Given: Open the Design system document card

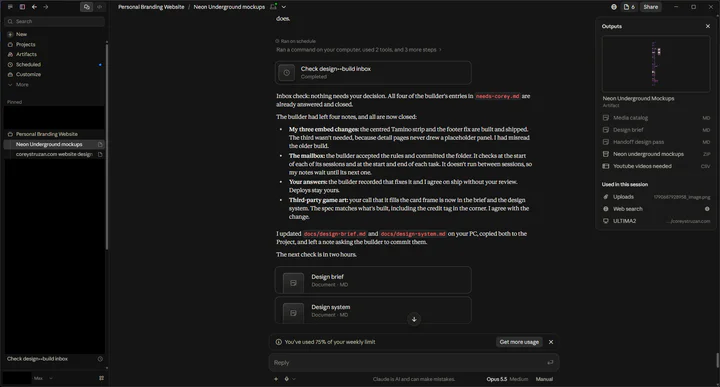Looking at the screenshot, I should pos(373,310).
